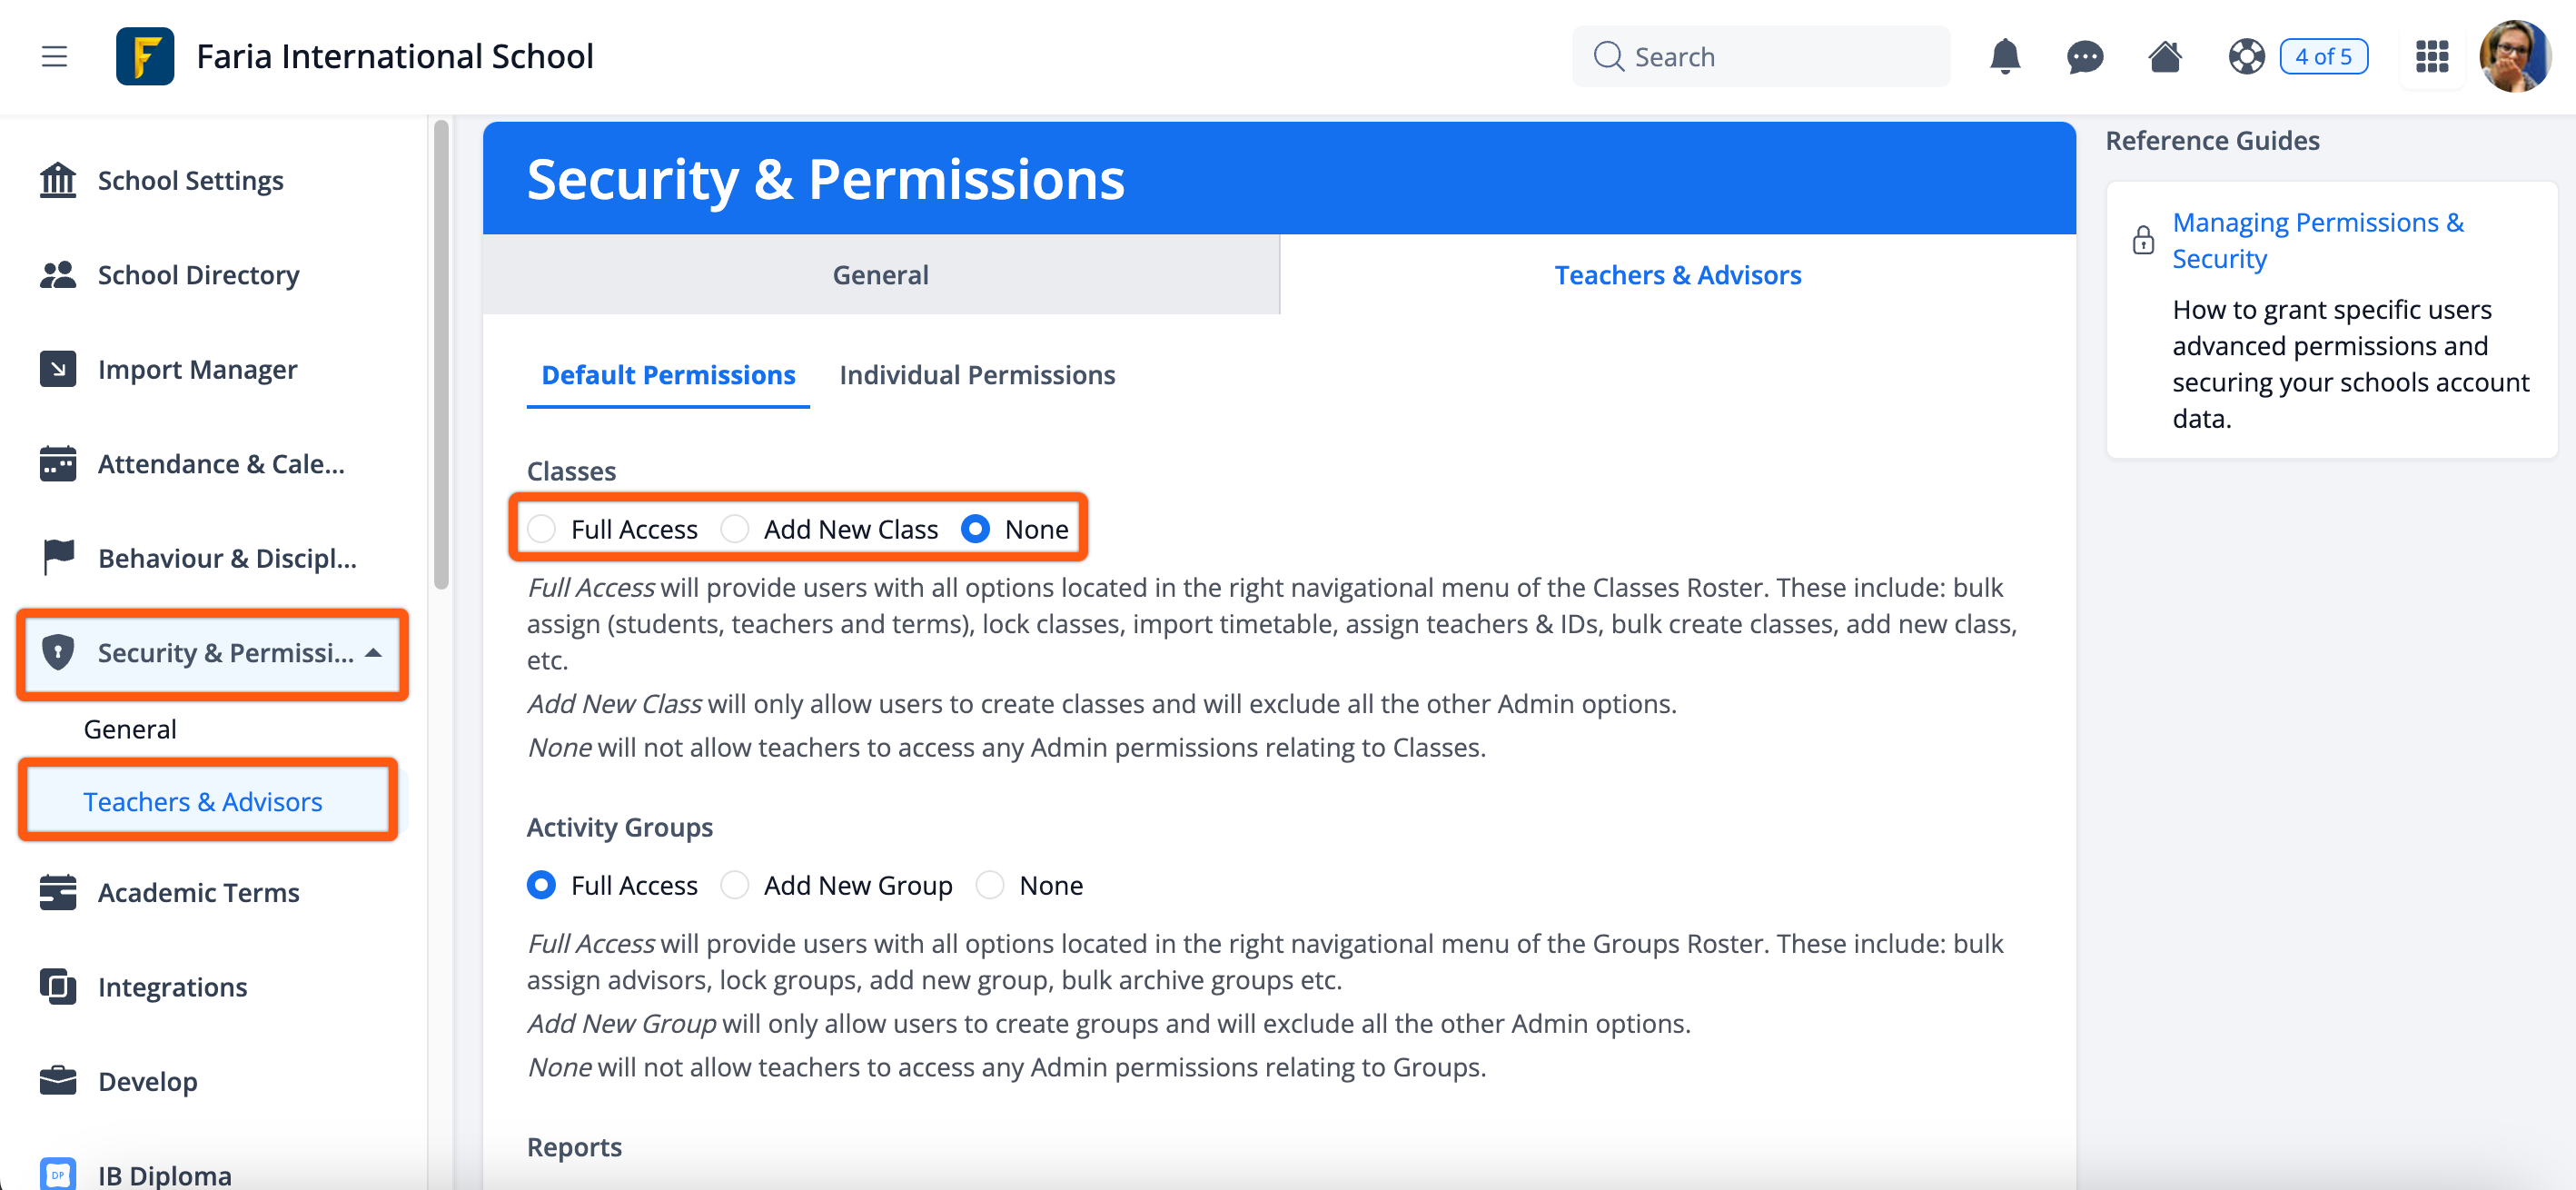Click the Faria logo icon
Screen dimensions: 2576x1190
tap(145, 56)
